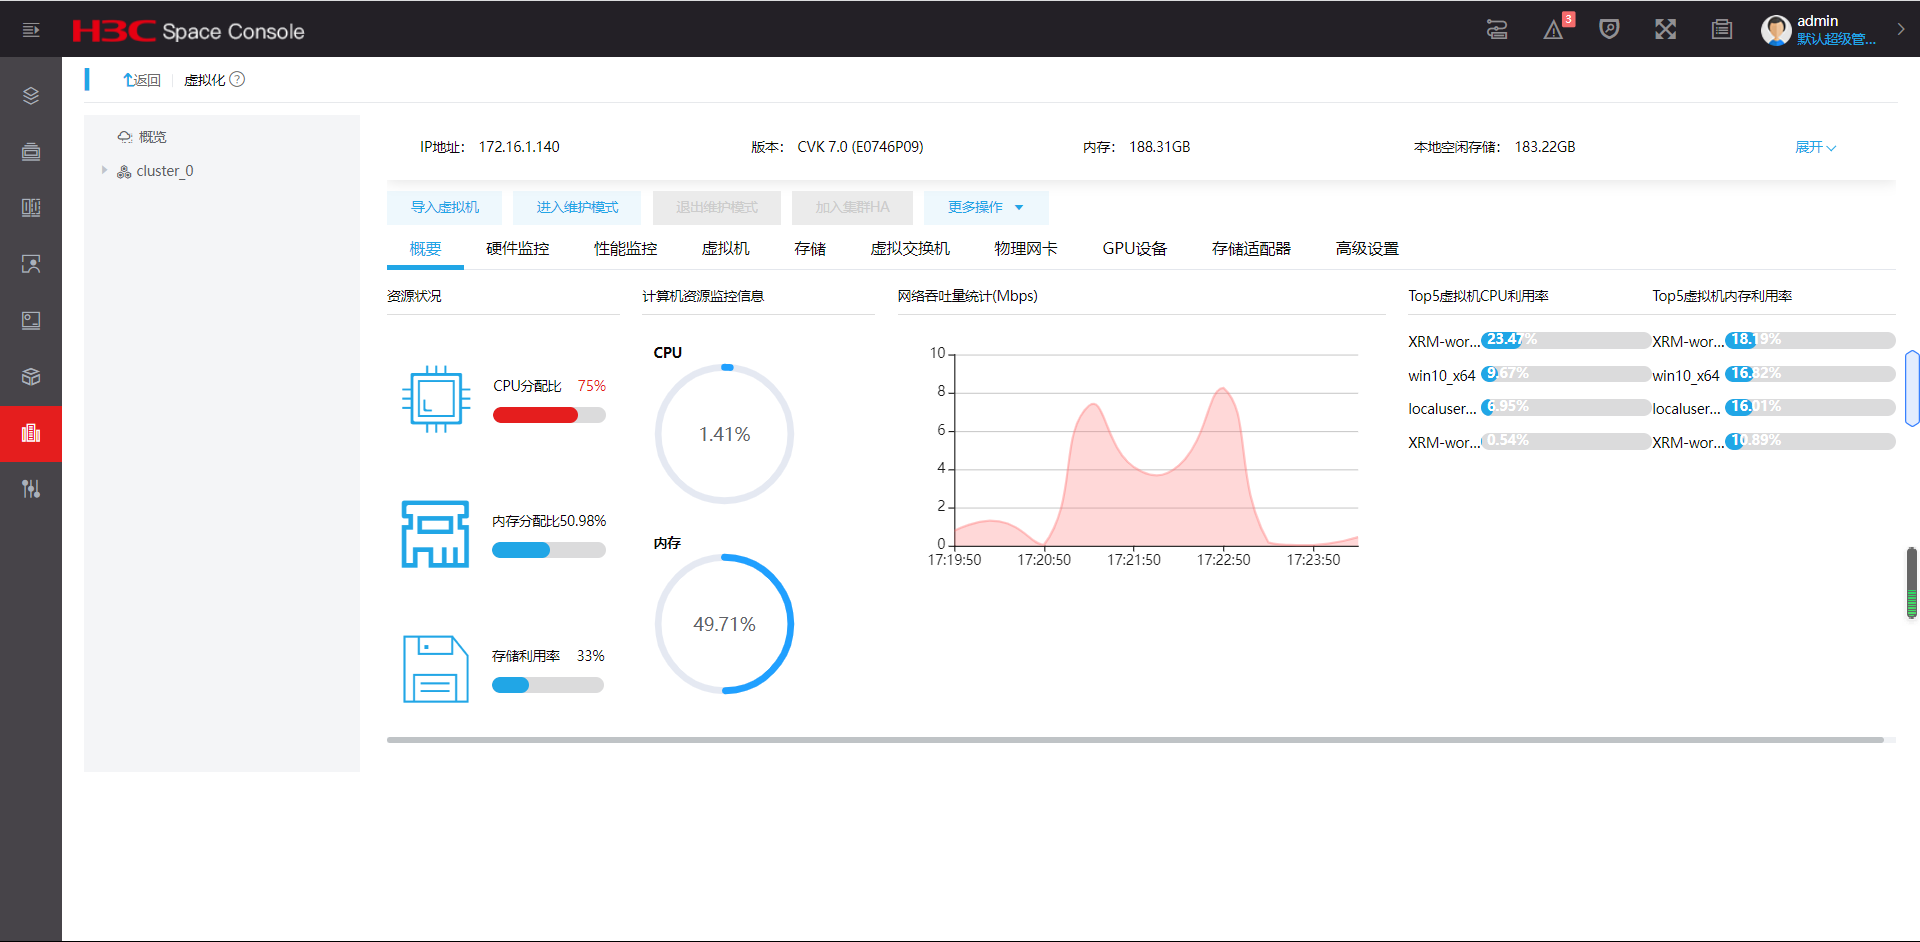The image size is (1920, 942).
Task: Click the horizontal scrollbar below the overview
Action: coord(1134,740)
